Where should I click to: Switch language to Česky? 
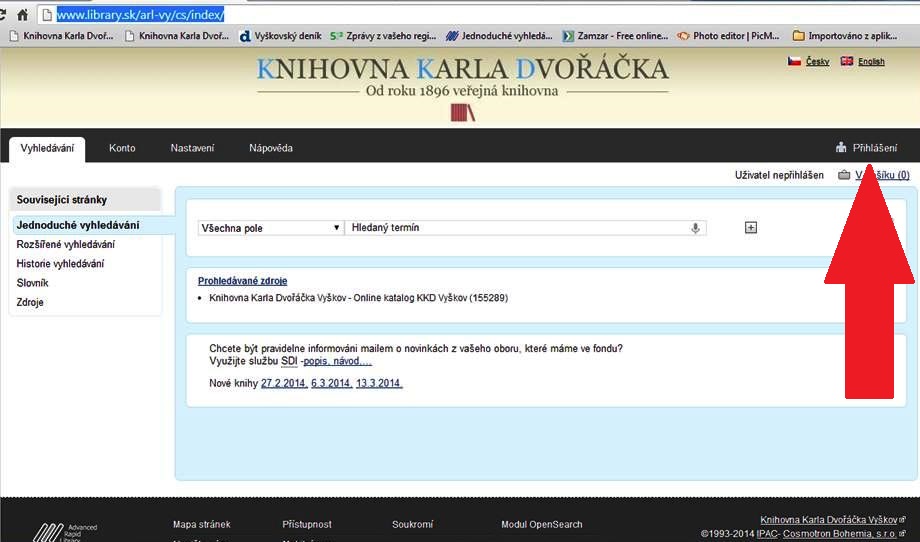817,61
